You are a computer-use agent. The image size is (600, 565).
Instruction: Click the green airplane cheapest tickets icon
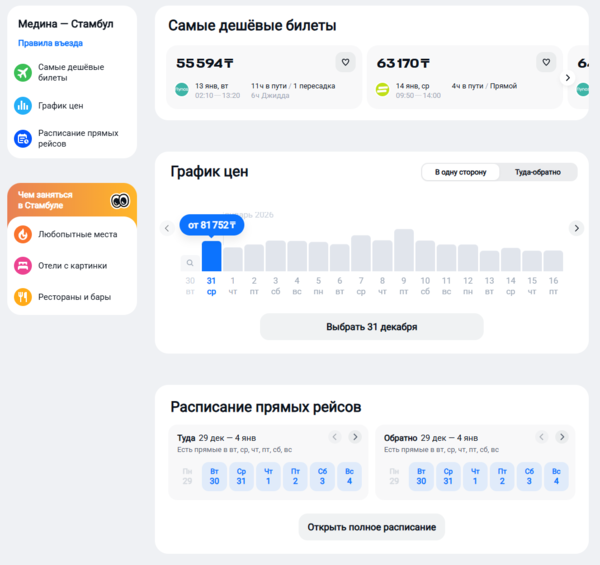pos(23,72)
